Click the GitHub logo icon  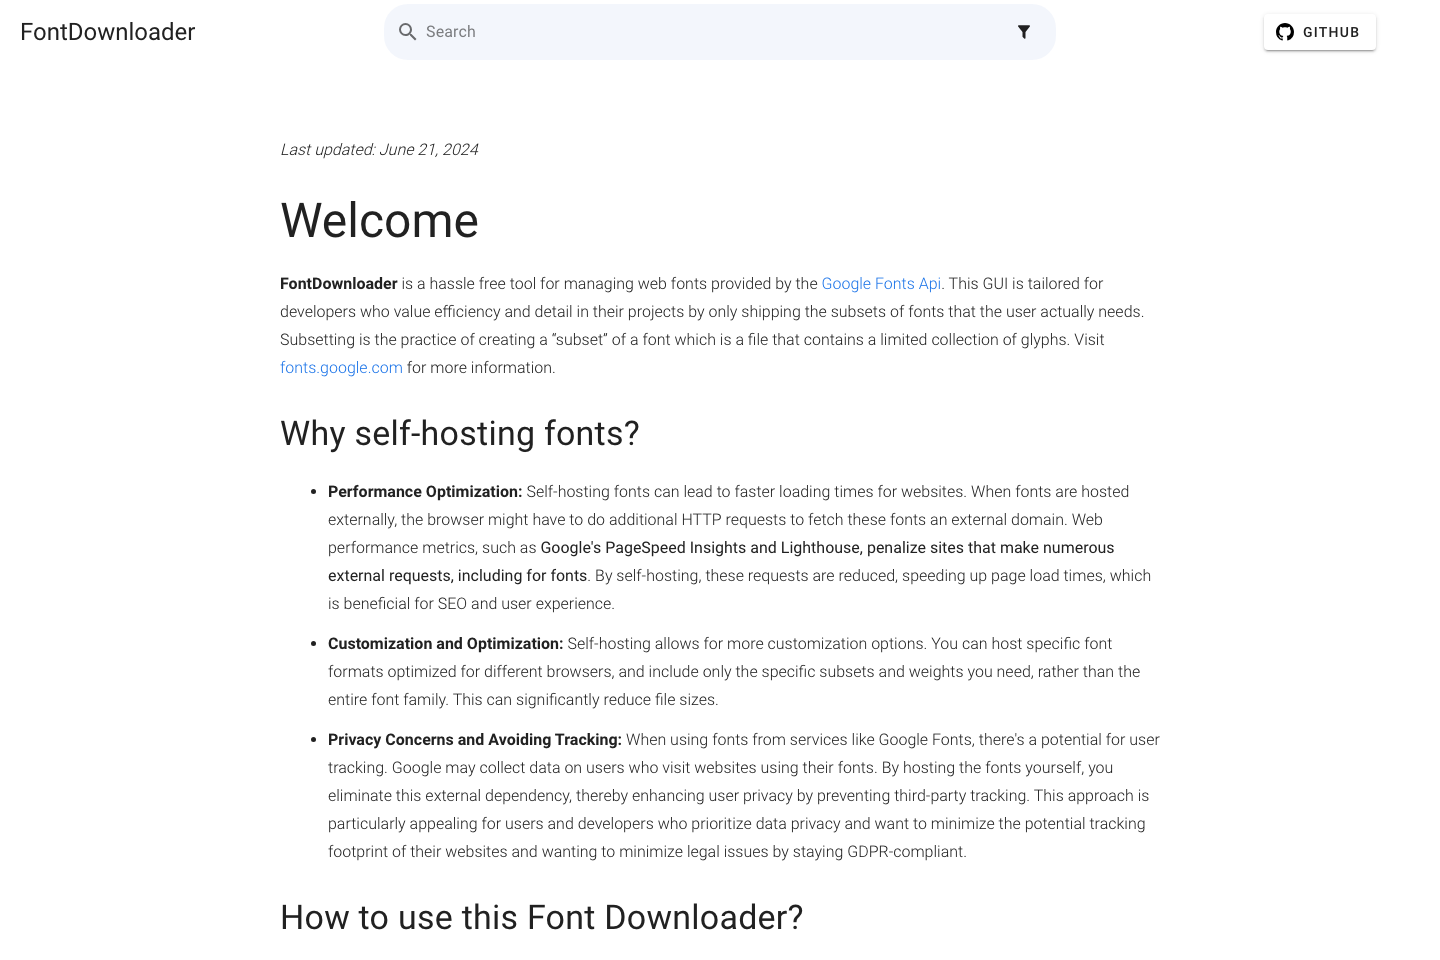point(1284,31)
